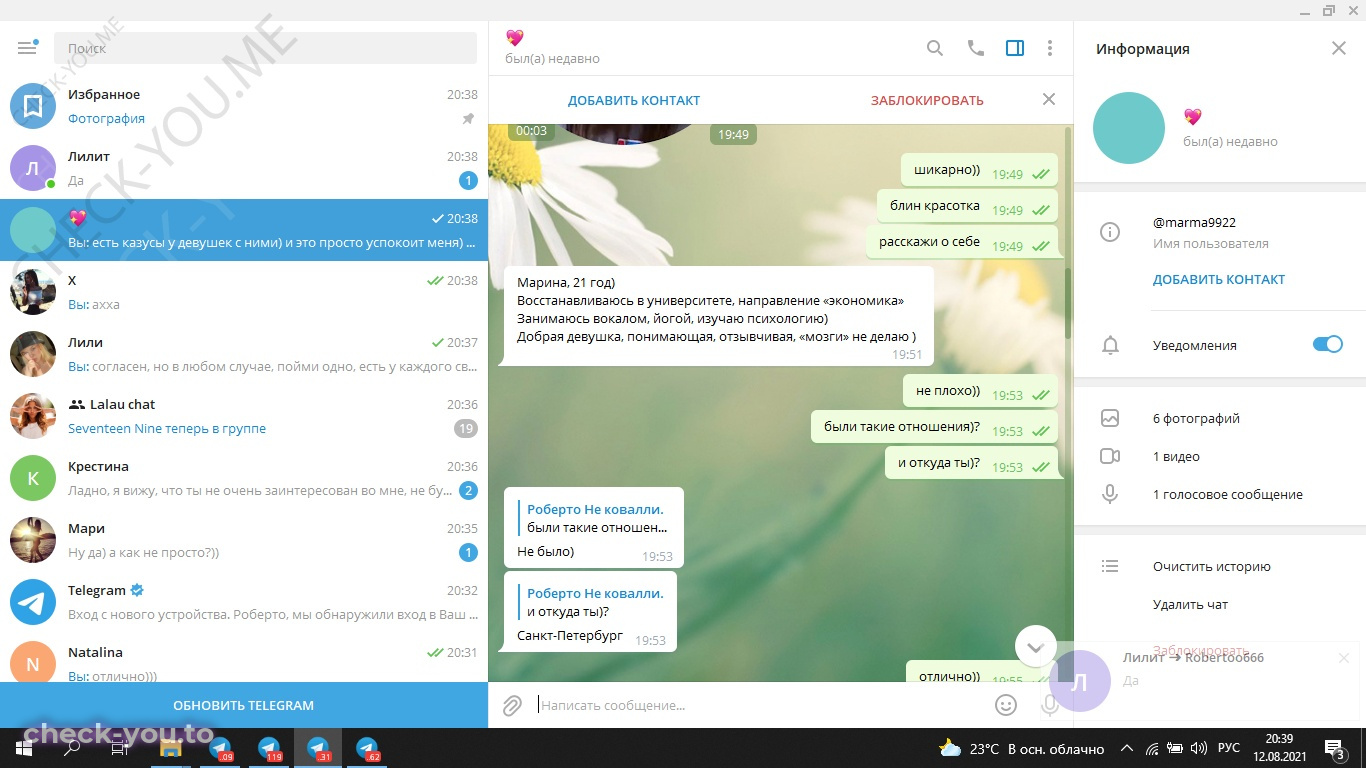Open the weather widget on taskbar
Image resolution: width=1366 pixels, height=768 pixels.
point(1021,748)
